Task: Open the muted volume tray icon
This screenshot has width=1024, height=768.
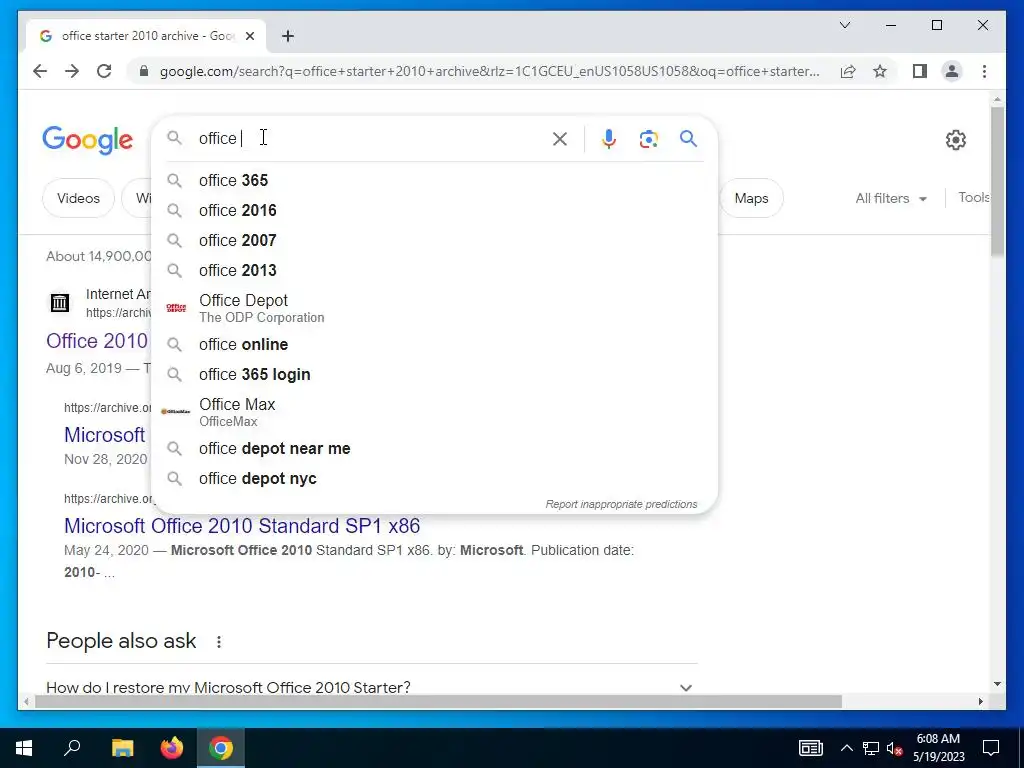Action: [894, 748]
